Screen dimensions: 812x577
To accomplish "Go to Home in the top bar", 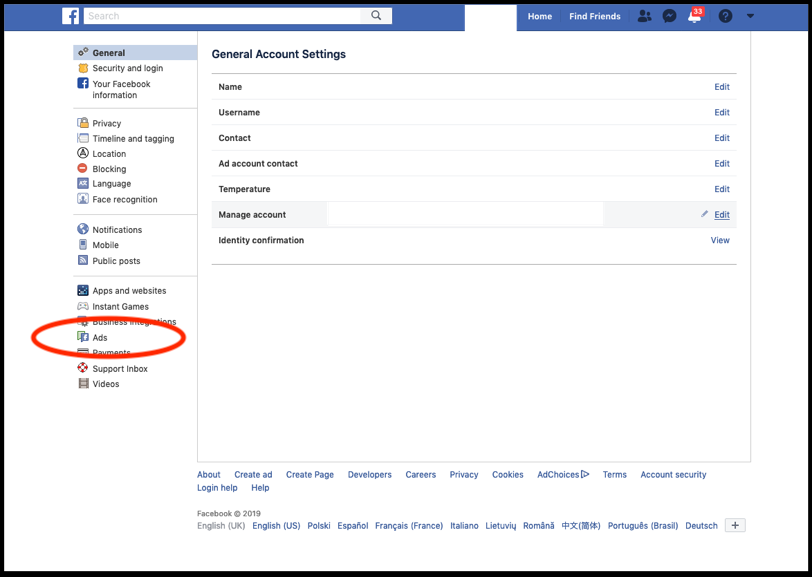I will [540, 16].
